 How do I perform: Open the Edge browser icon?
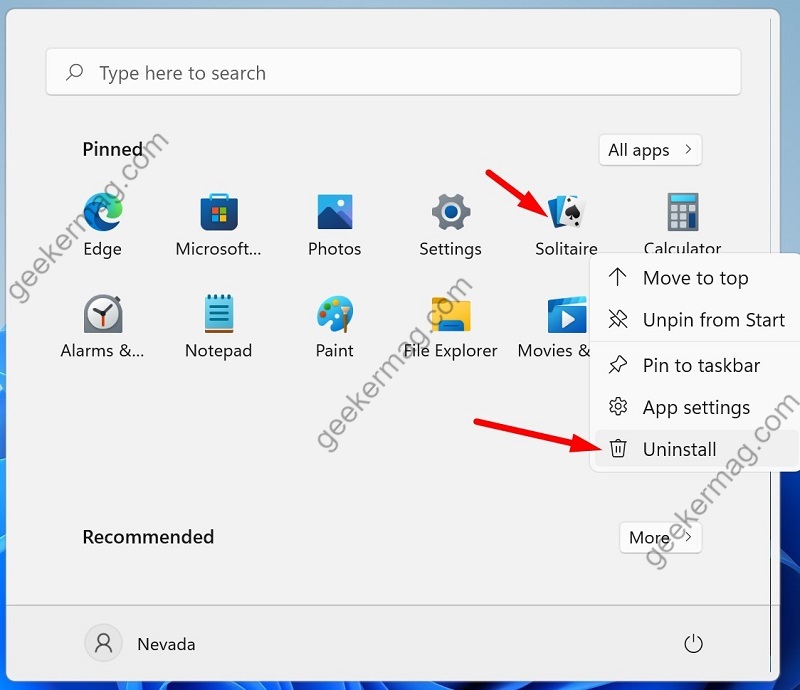(103, 212)
